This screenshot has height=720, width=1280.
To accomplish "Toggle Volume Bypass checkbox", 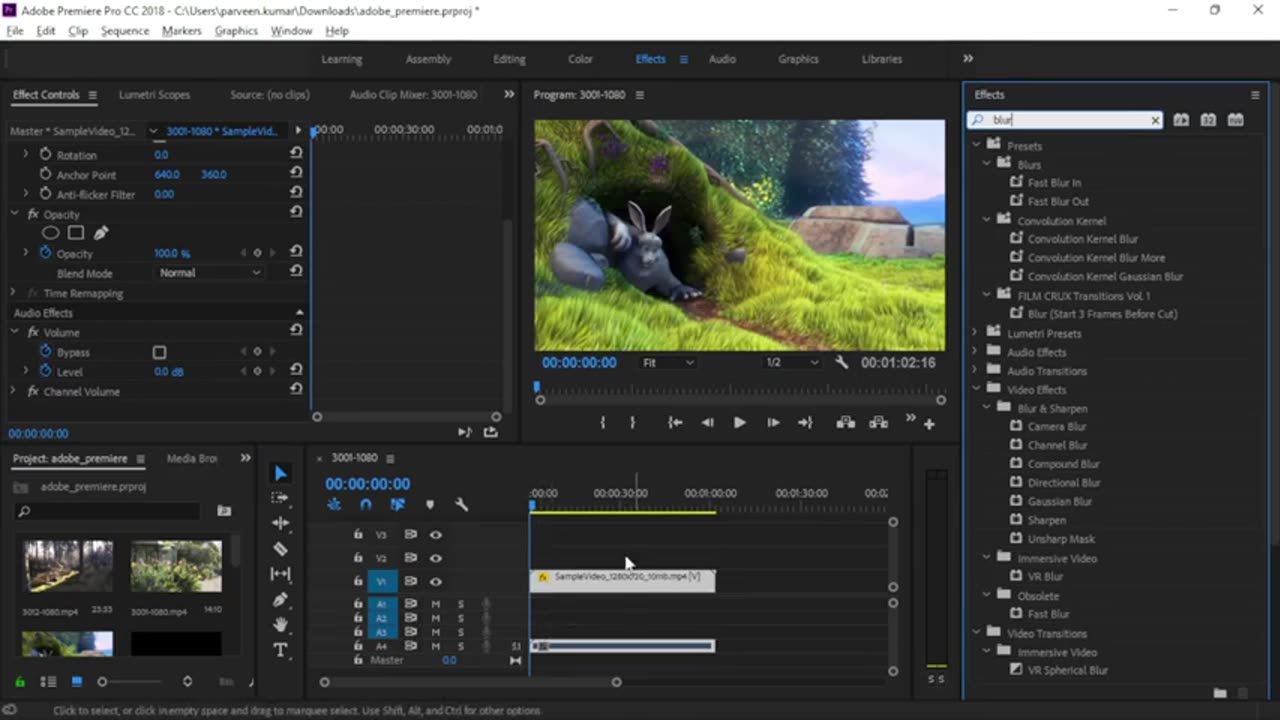I will [x=159, y=353].
